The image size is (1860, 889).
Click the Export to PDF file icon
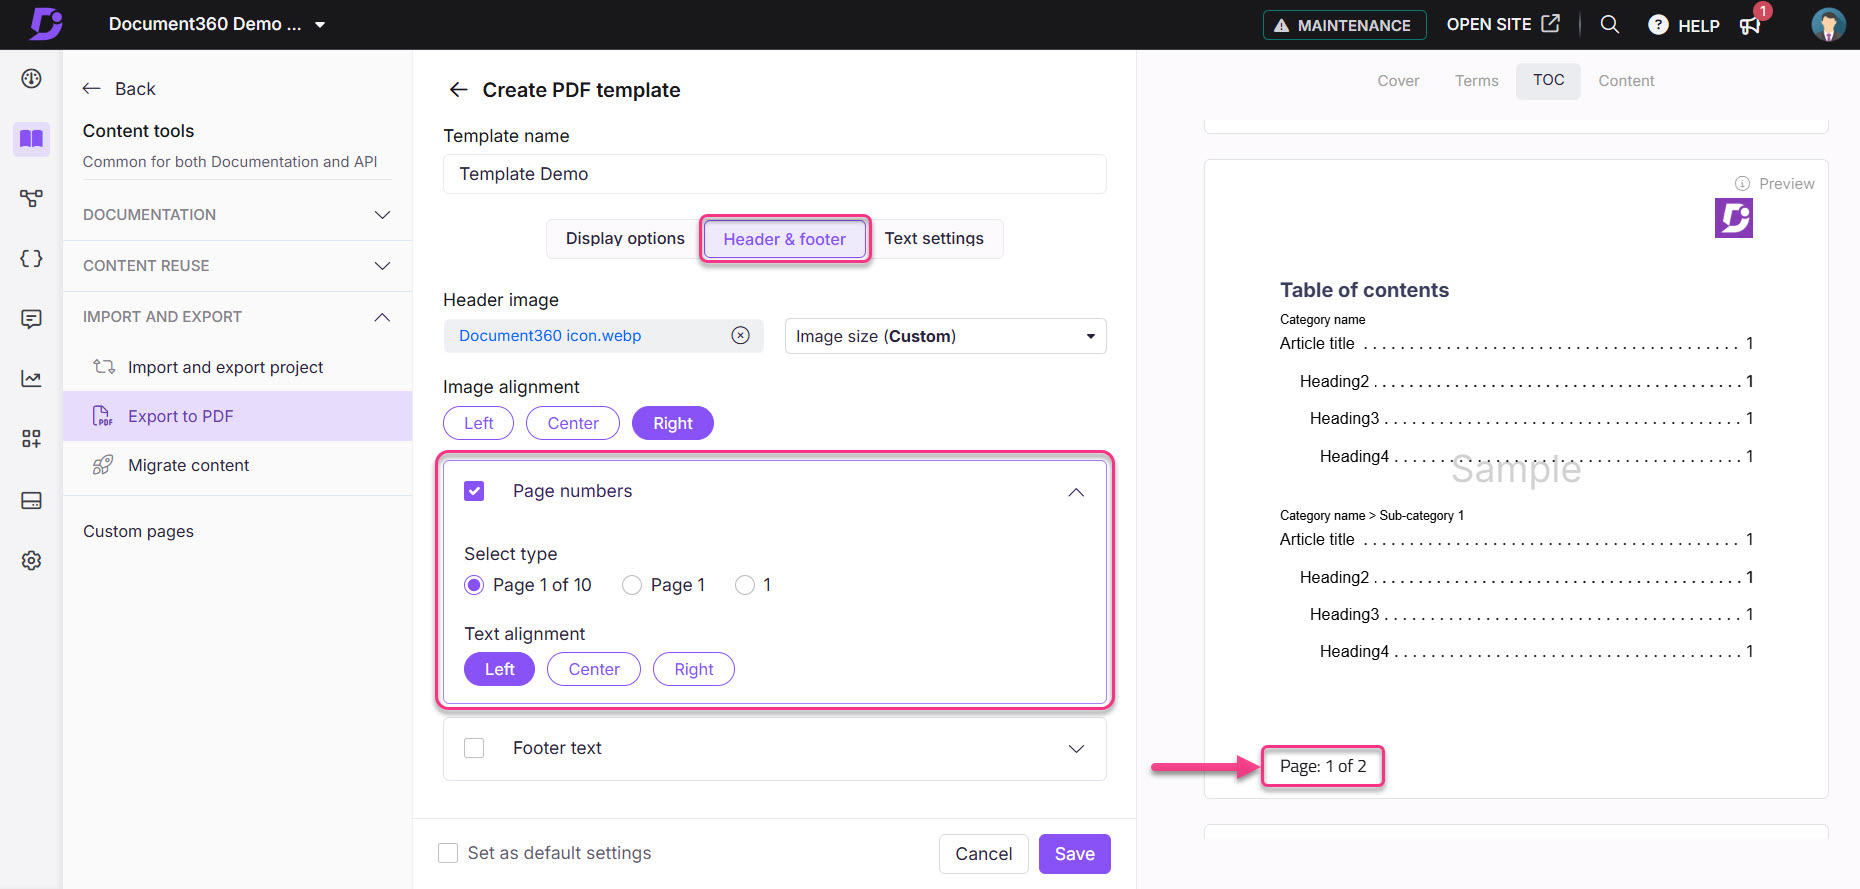point(102,416)
